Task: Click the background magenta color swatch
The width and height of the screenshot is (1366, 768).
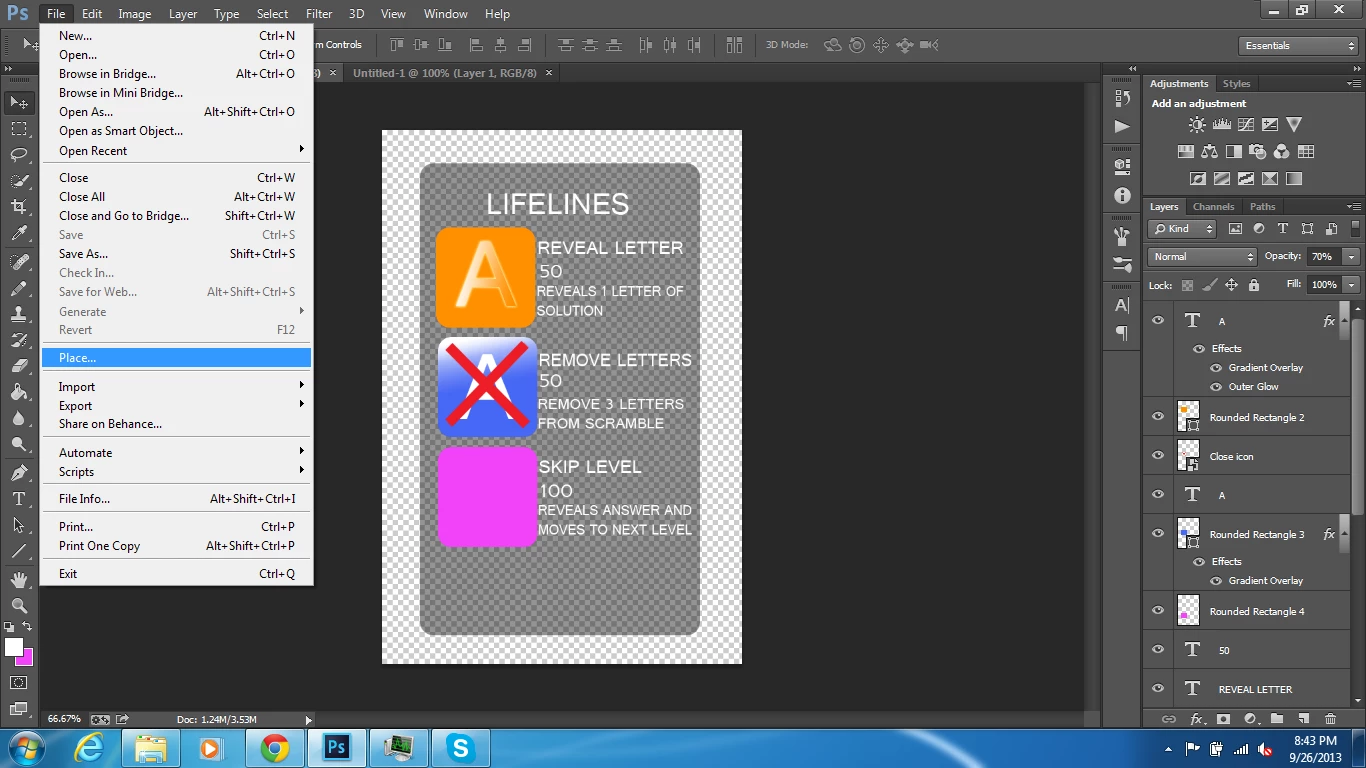Action: tap(26, 660)
